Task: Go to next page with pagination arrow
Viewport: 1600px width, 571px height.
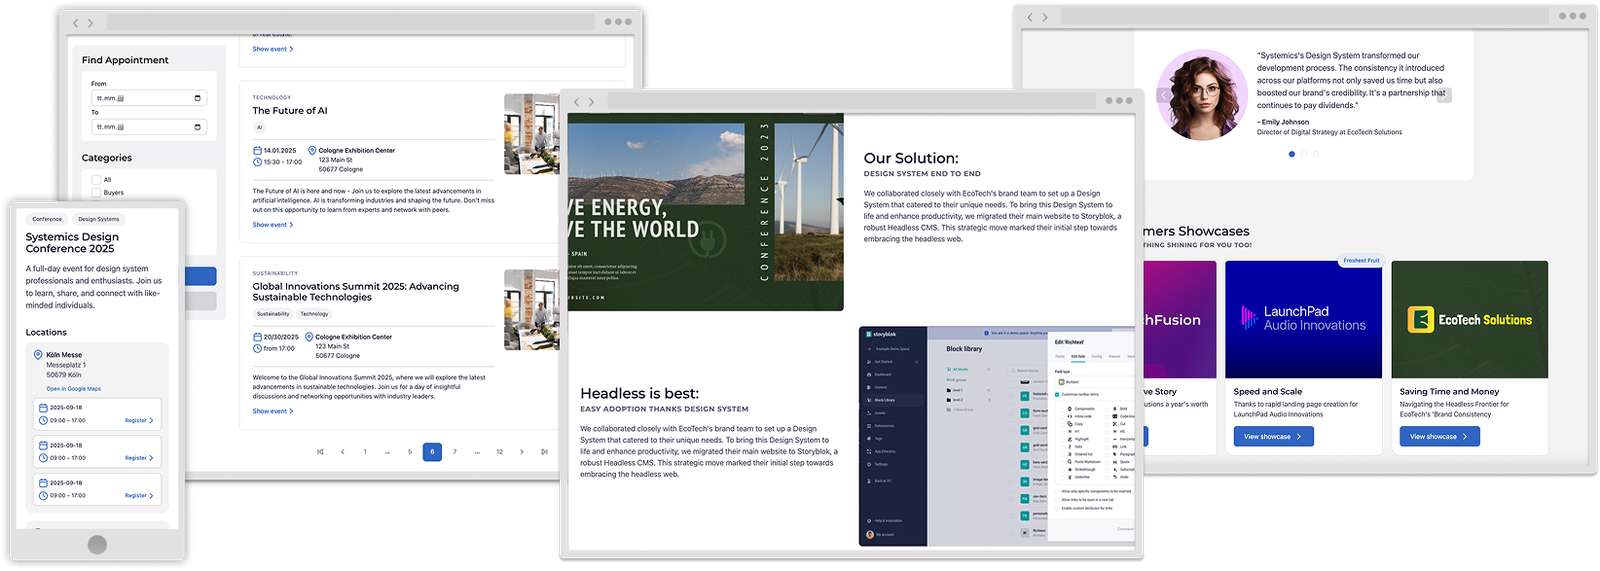Action: point(521,452)
